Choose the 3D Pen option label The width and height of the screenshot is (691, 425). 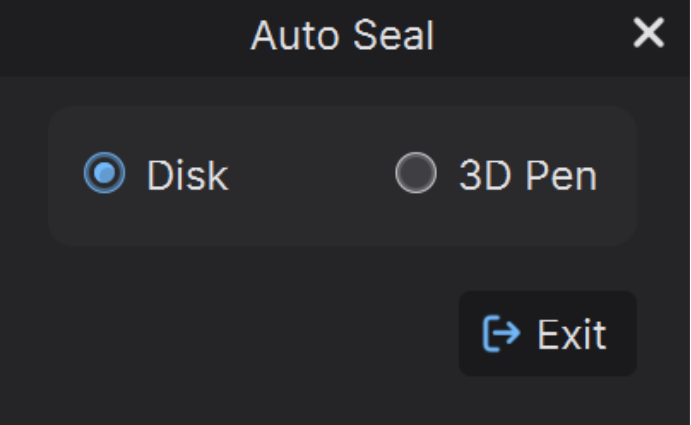pos(528,175)
